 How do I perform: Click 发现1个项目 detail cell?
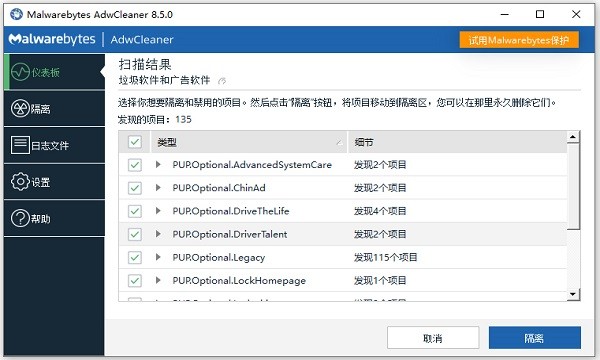click(x=380, y=280)
